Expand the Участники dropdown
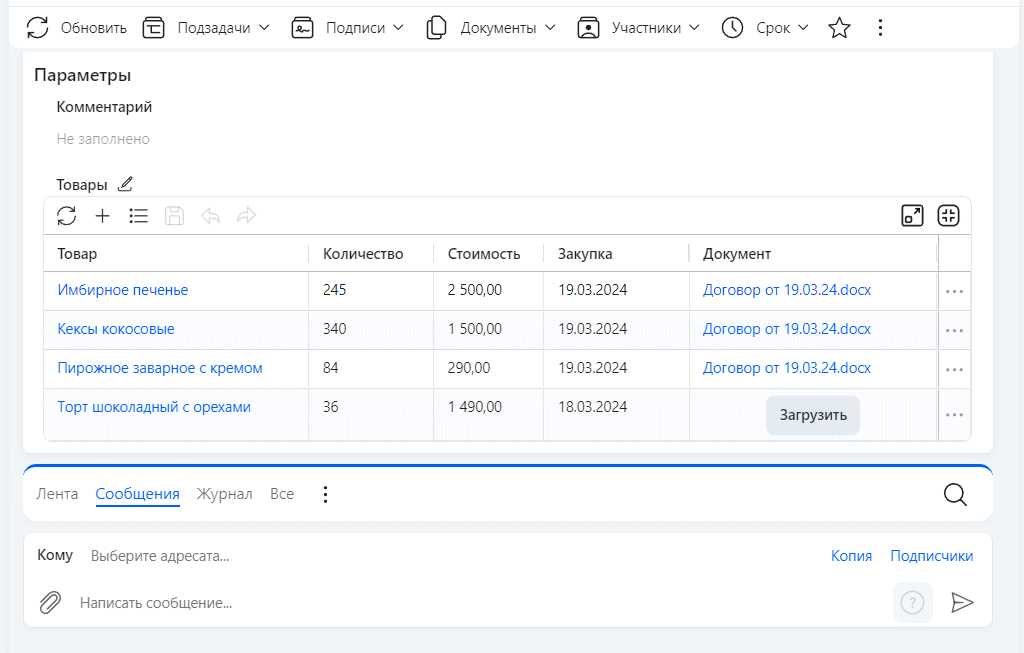The width and height of the screenshot is (1024, 653). click(x=638, y=27)
